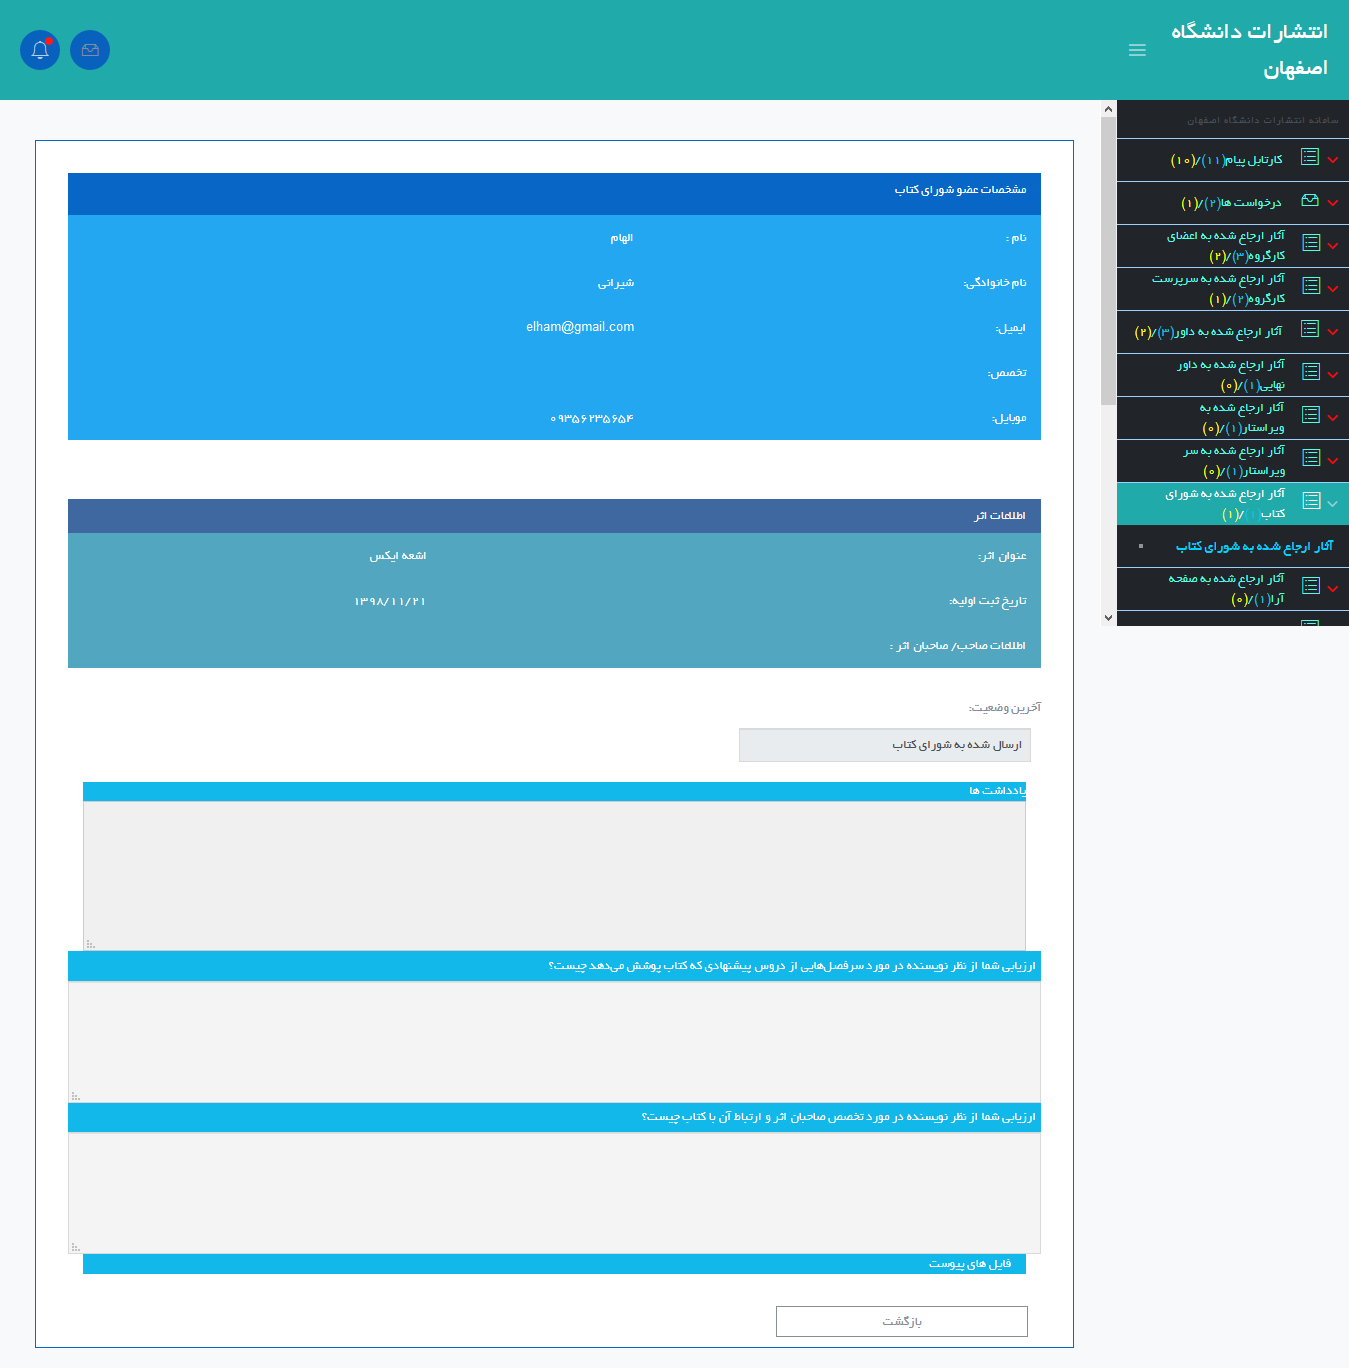Click list icon for آثار ارجاع شده به صفحه آرا
Viewport: 1349px width, 1368px height.
[x=1310, y=586]
